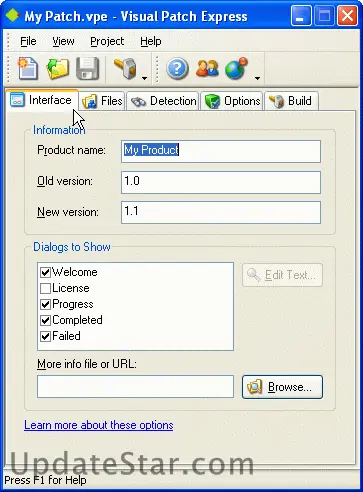Uncheck the Completed dialog checkbox
This screenshot has height=492, width=363.
pyautogui.click(x=45, y=320)
